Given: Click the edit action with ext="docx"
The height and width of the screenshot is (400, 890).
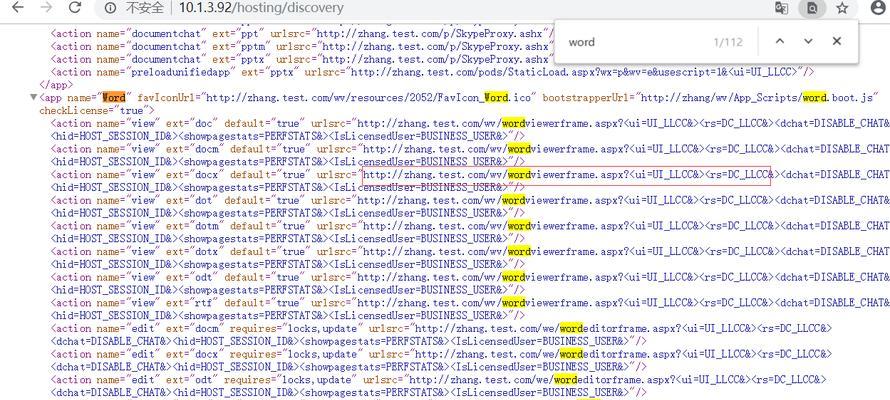Looking at the screenshot, I should point(442,360).
